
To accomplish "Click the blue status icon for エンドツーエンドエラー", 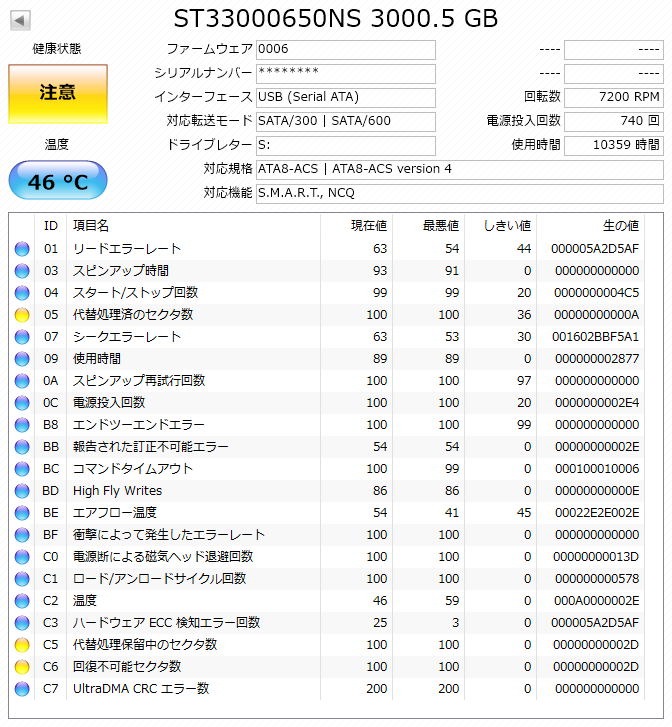I will [22, 425].
